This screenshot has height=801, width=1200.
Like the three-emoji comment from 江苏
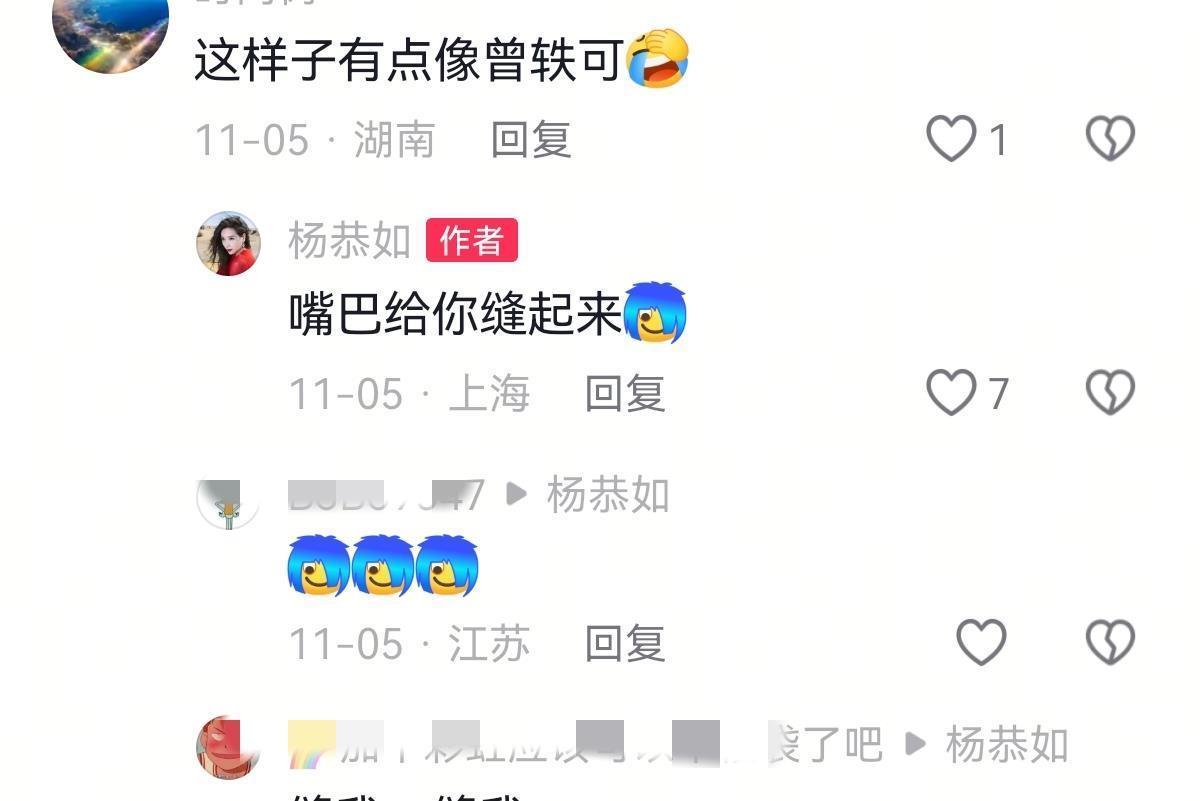click(x=981, y=643)
